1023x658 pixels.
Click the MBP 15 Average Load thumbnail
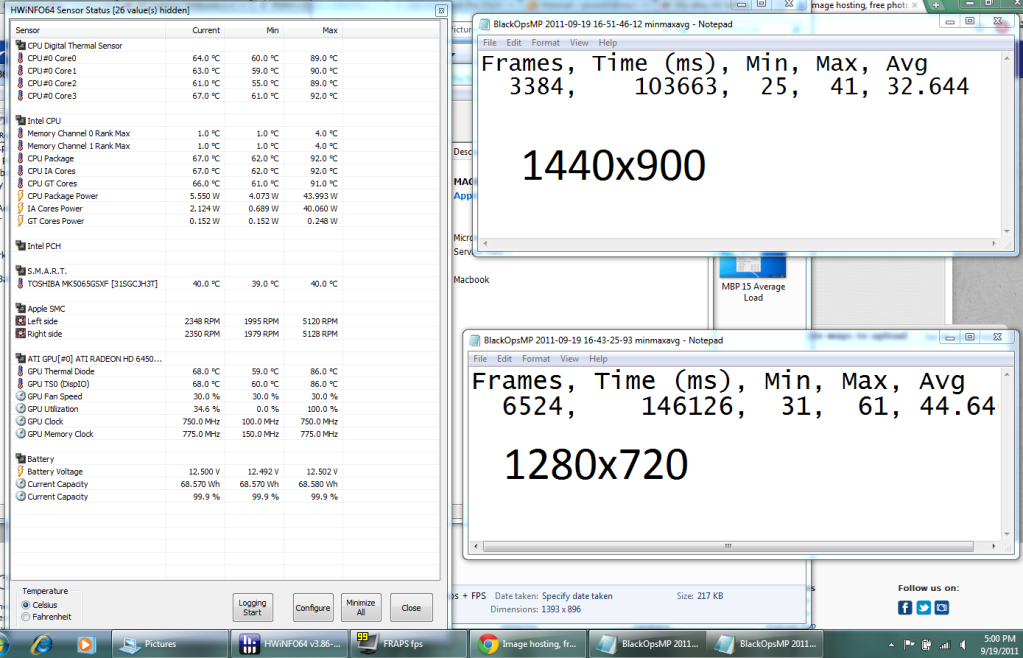(753, 266)
